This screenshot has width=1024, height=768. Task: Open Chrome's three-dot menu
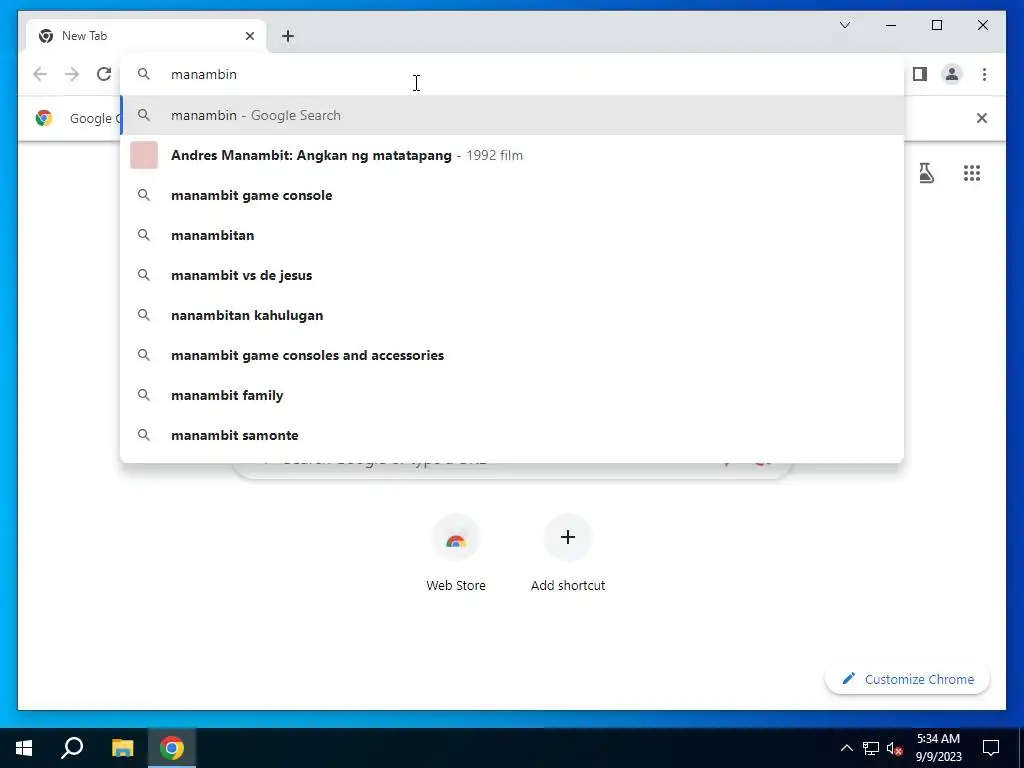(984, 74)
